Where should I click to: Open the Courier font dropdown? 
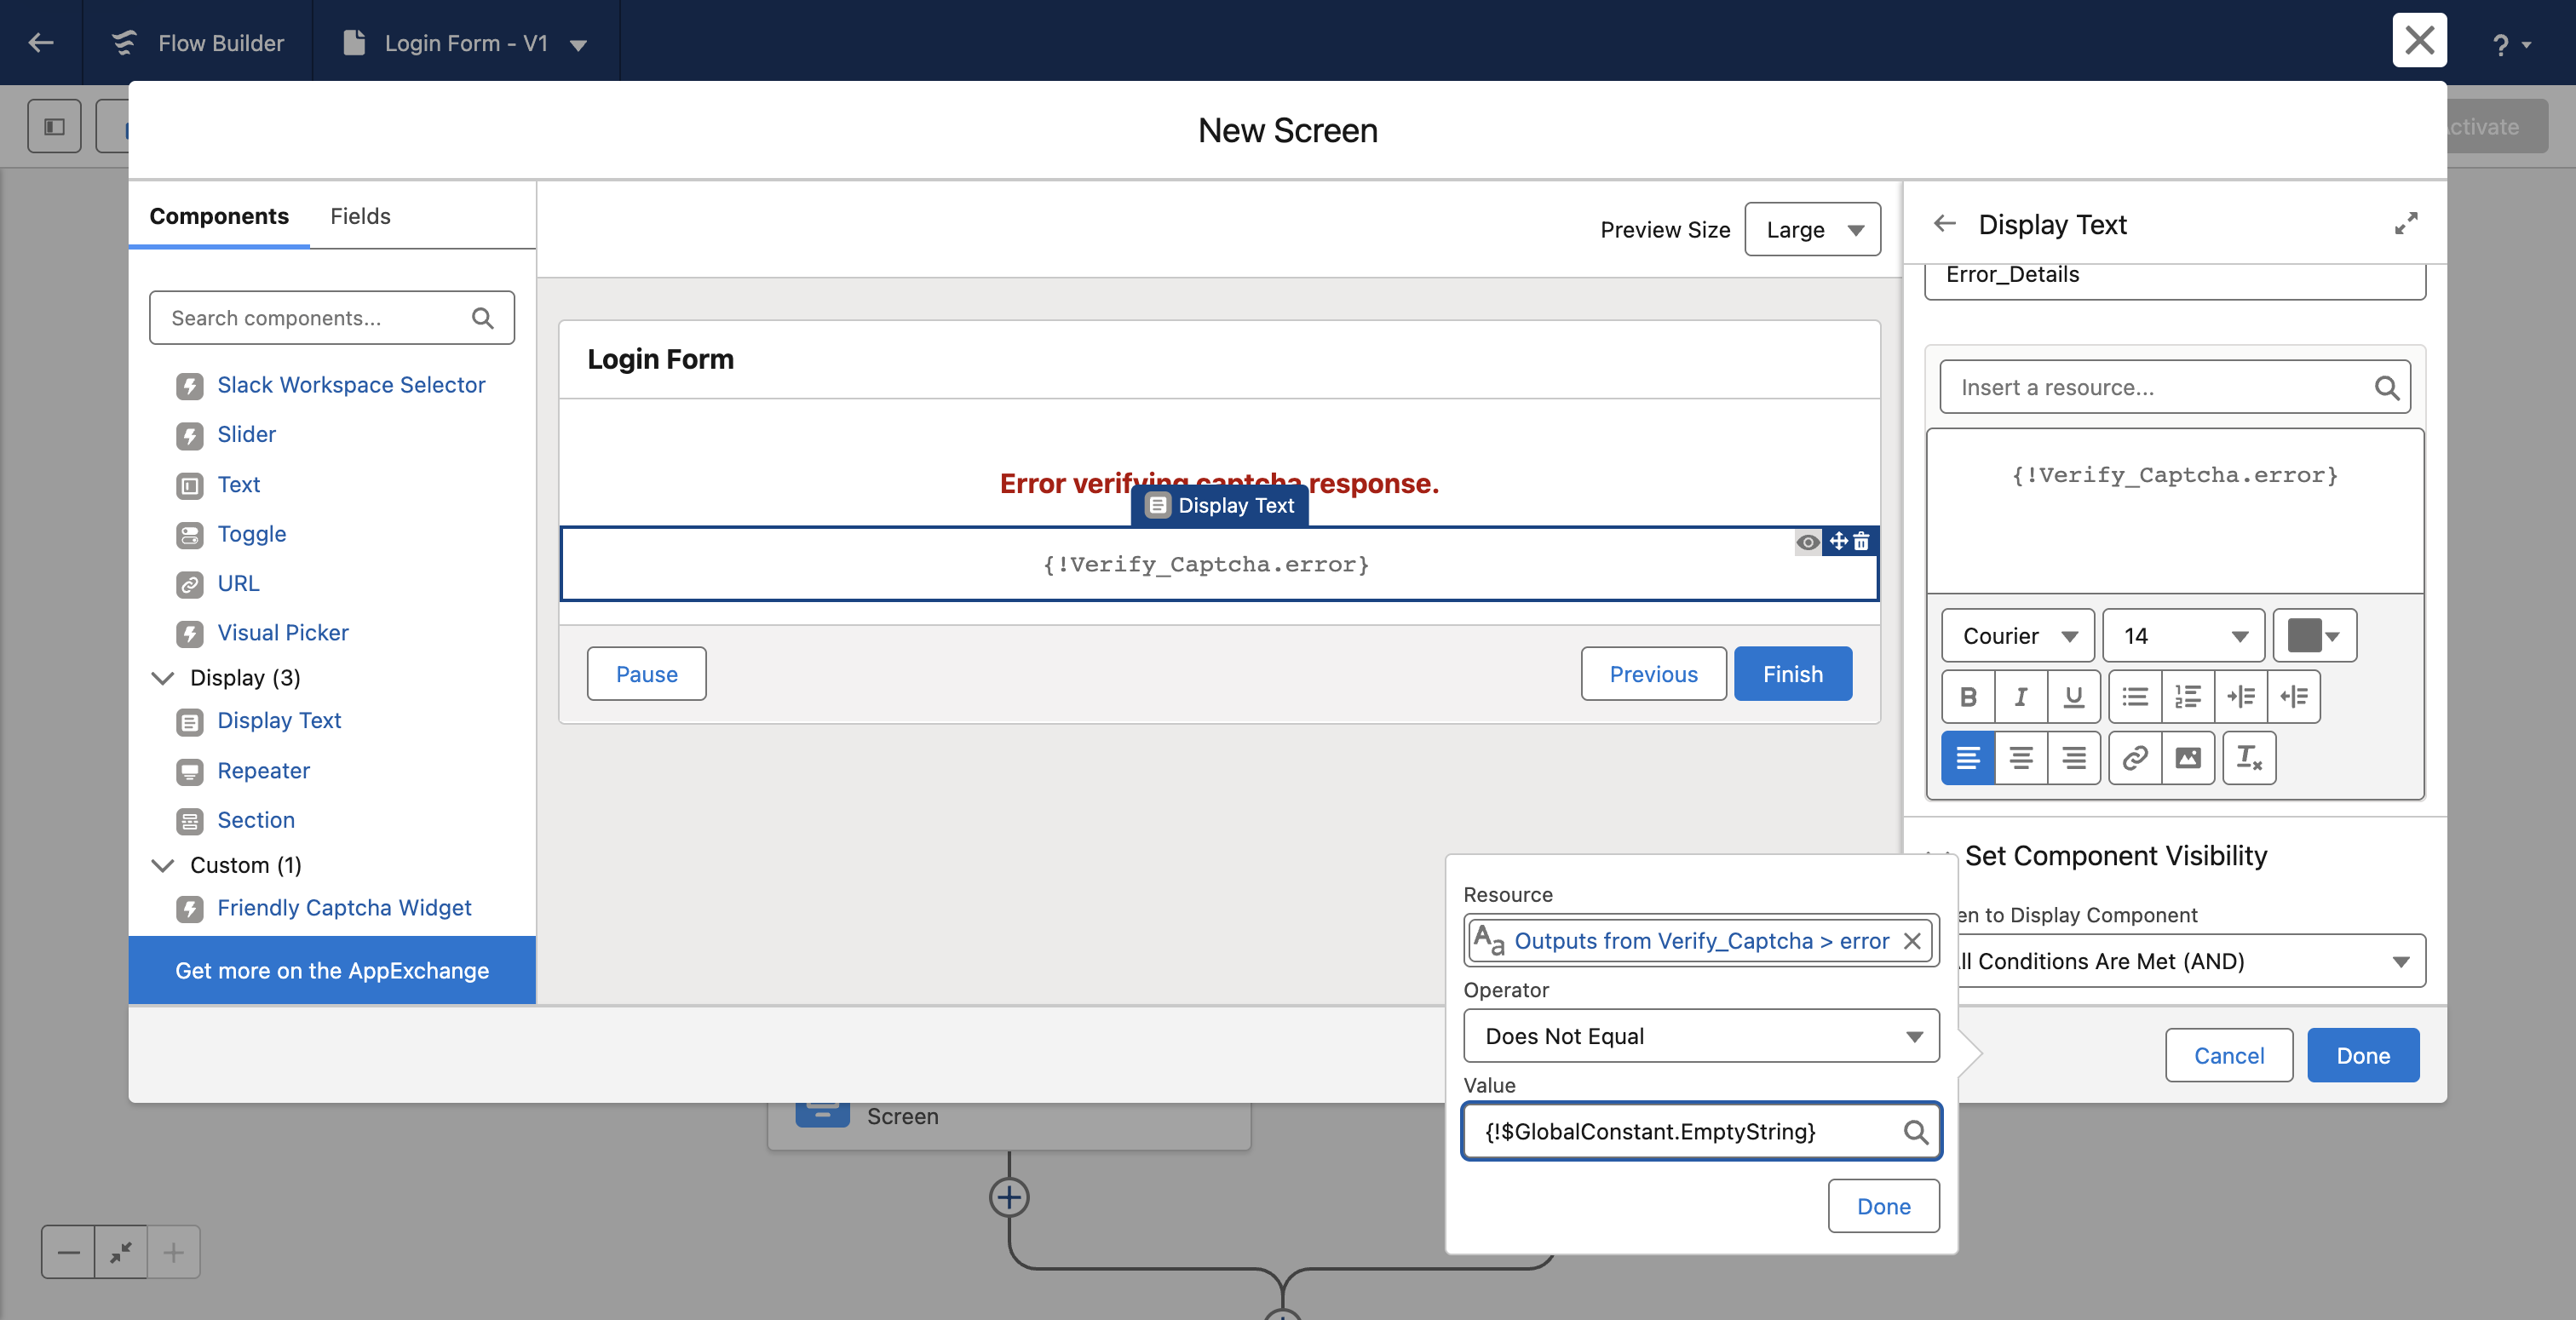2018,636
